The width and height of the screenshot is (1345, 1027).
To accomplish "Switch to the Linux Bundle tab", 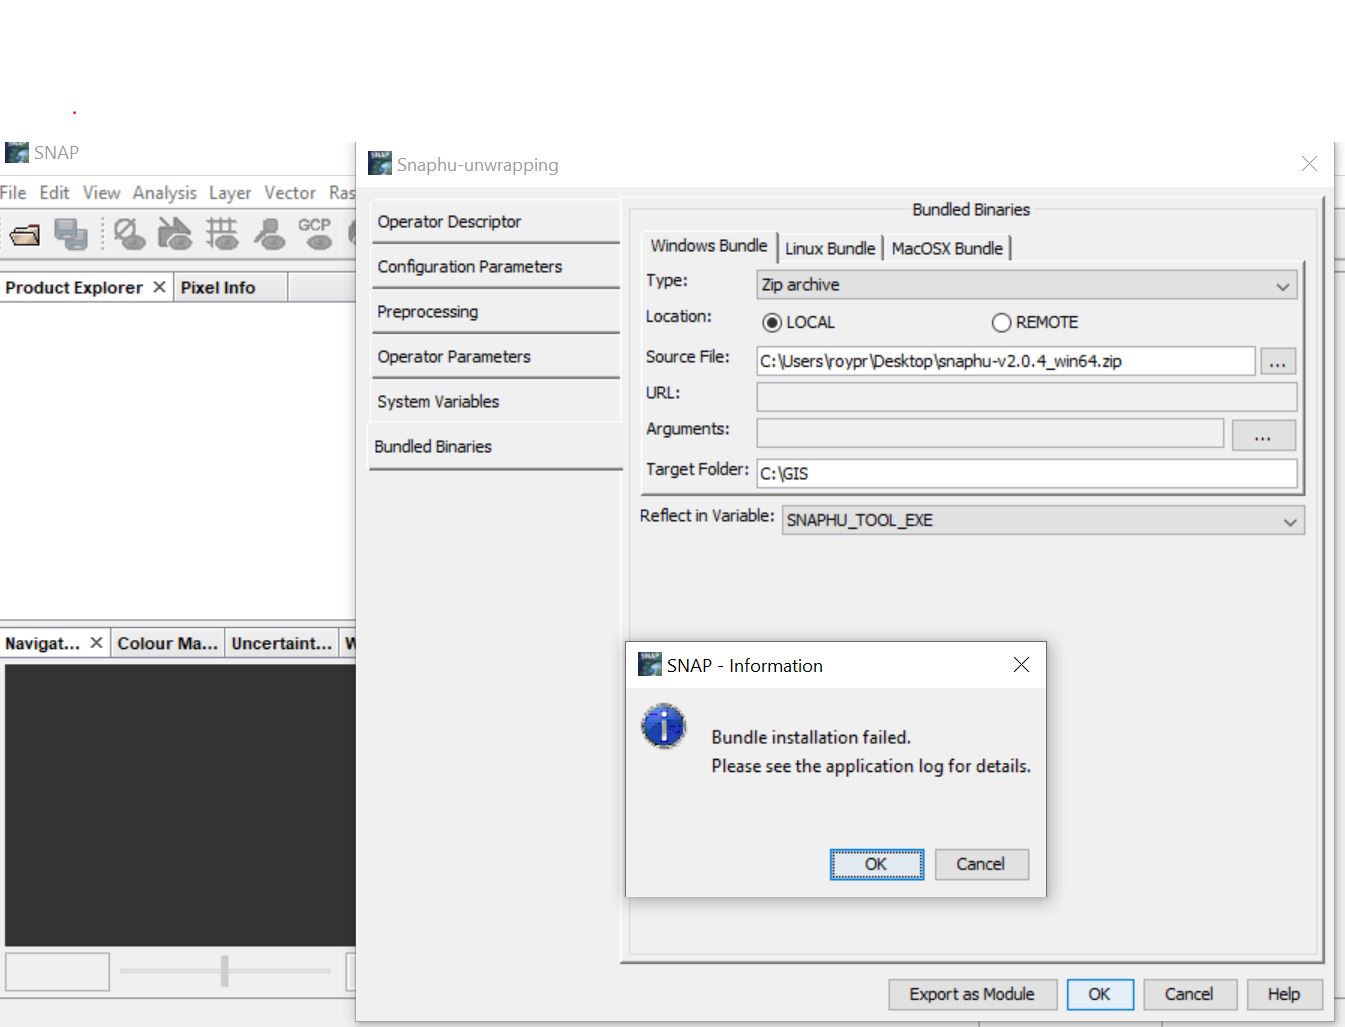I will click(829, 249).
